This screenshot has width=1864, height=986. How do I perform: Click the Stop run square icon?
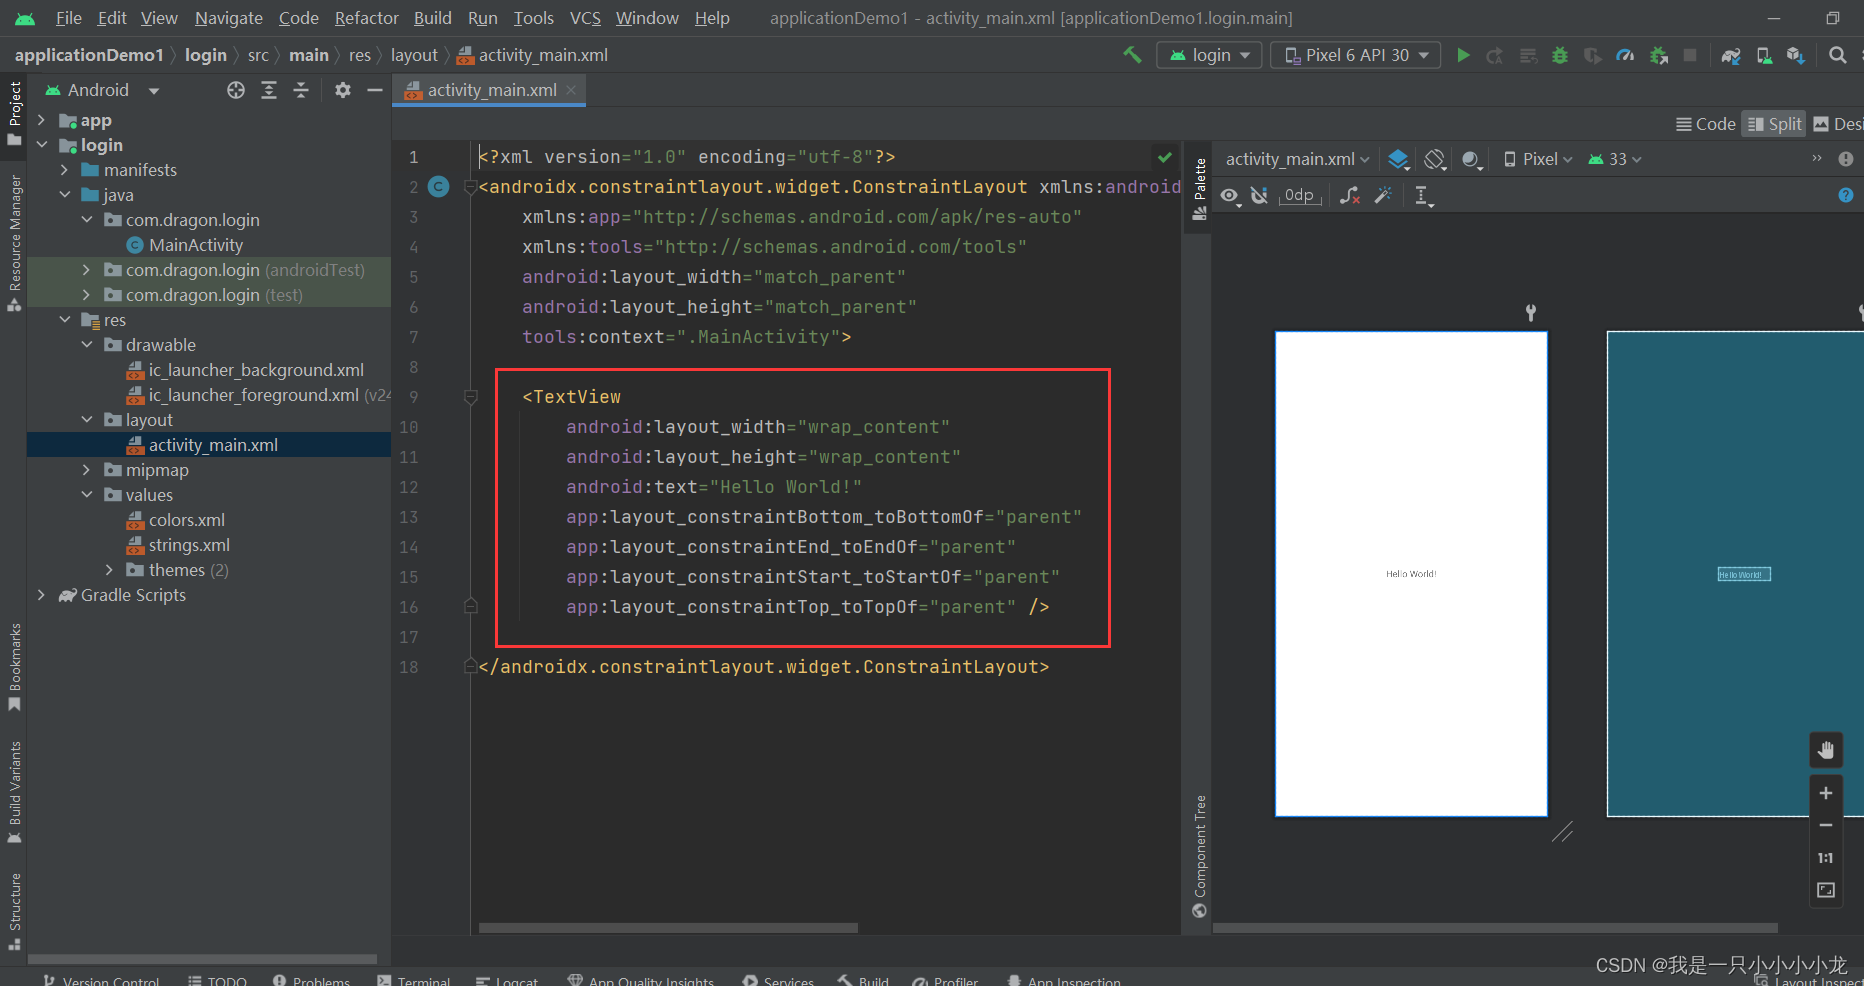click(1690, 55)
